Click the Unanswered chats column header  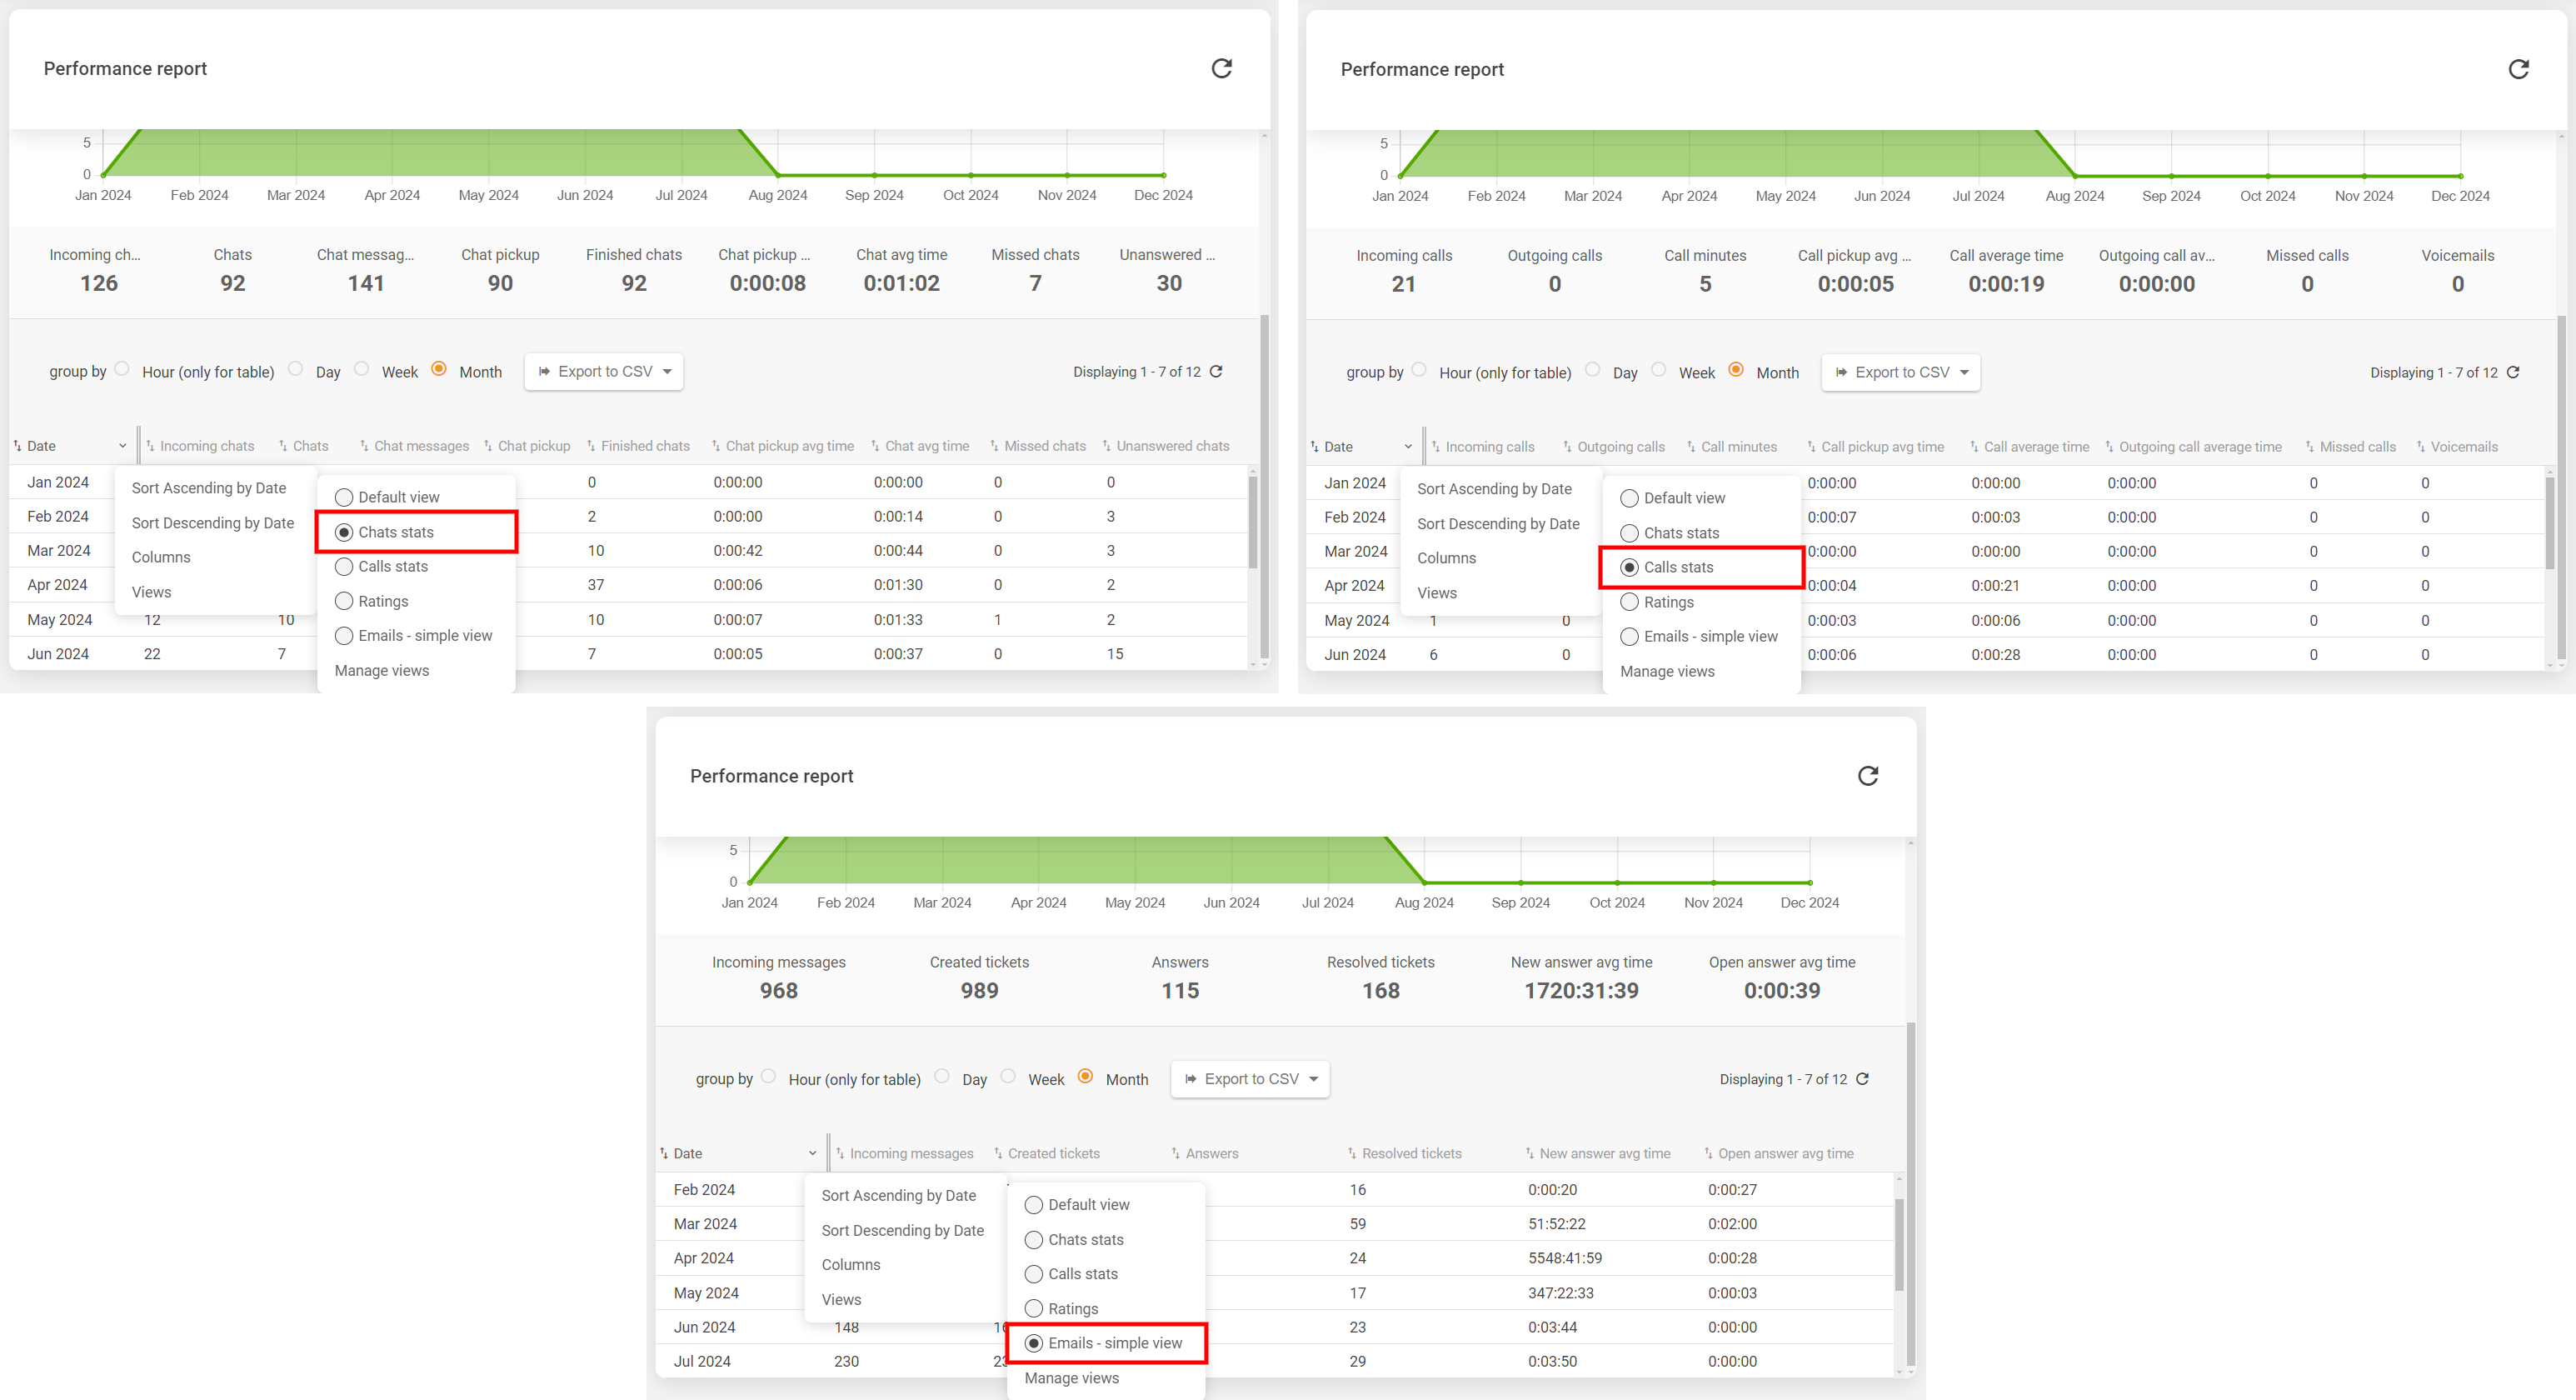coord(1172,446)
